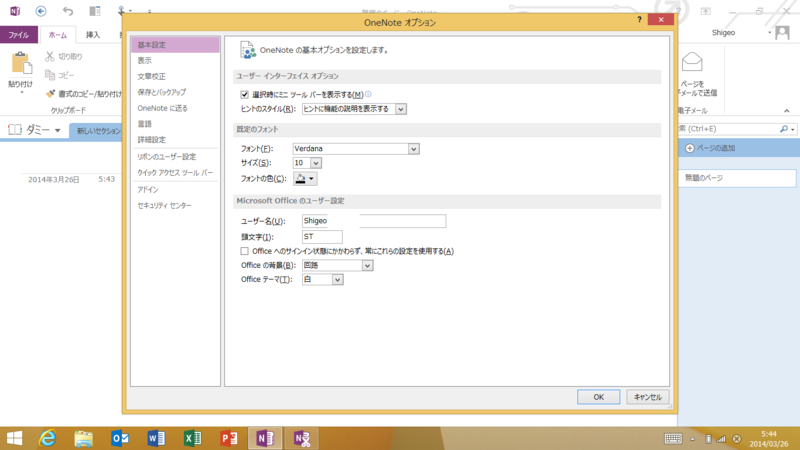The width and height of the screenshot is (800, 450).
Task: Click the email page envelope icon
Action: point(692,62)
